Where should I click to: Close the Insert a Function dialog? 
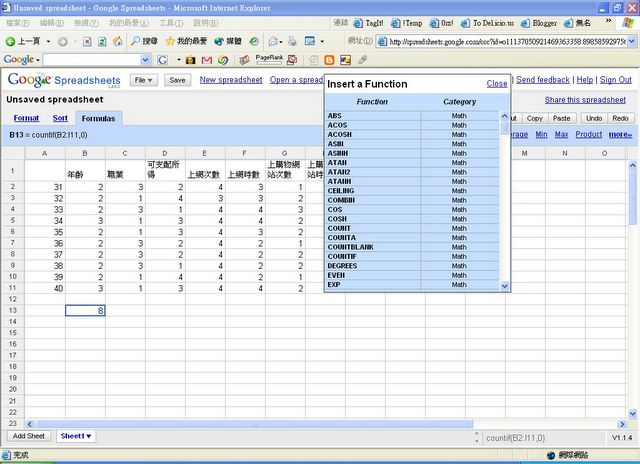[x=497, y=84]
